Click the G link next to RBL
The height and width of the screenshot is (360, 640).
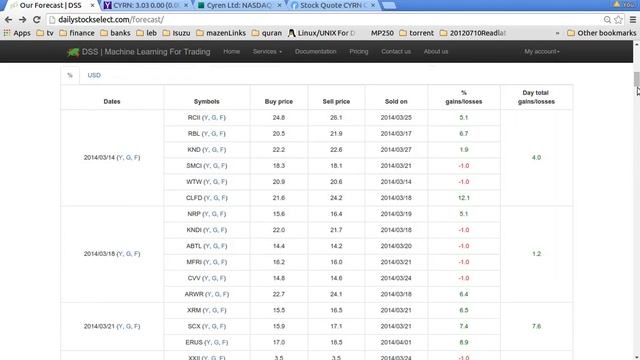pyautogui.click(x=214, y=133)
